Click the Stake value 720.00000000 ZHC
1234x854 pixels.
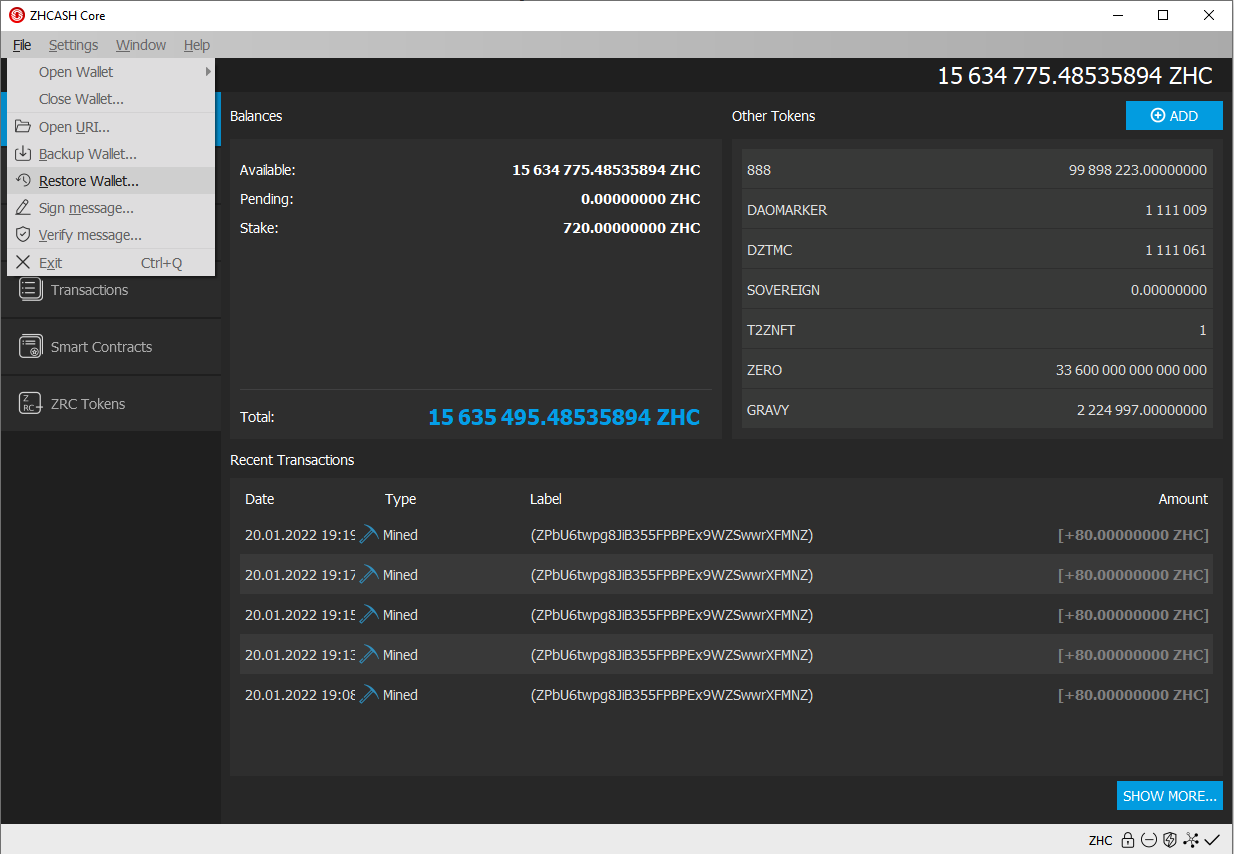click(632, 228)
